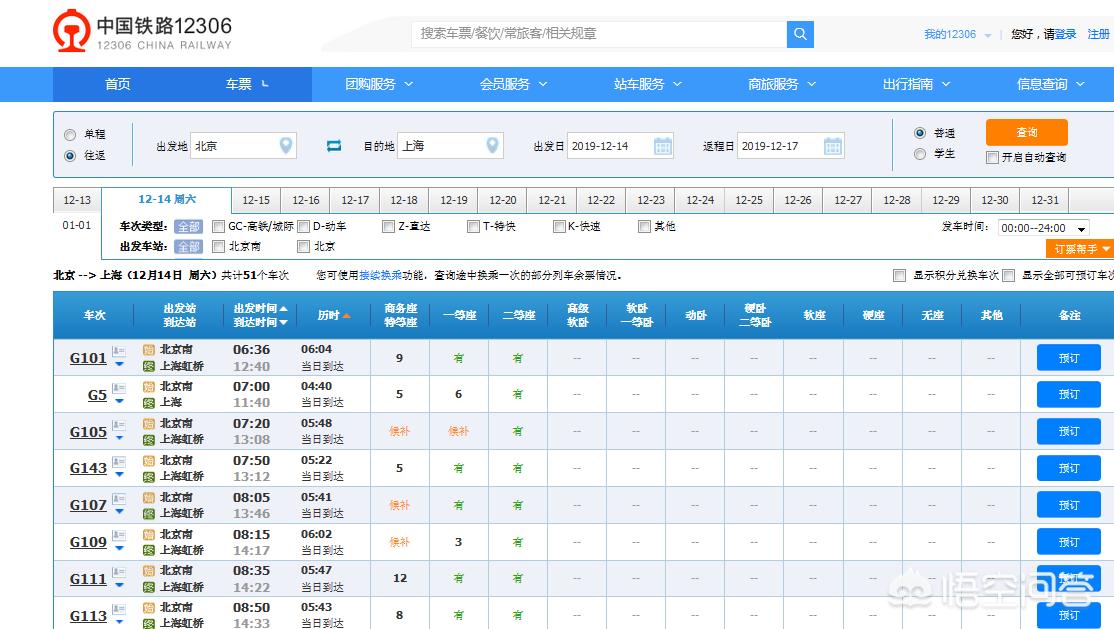Check the 其他 train type

tap(644, 227)
